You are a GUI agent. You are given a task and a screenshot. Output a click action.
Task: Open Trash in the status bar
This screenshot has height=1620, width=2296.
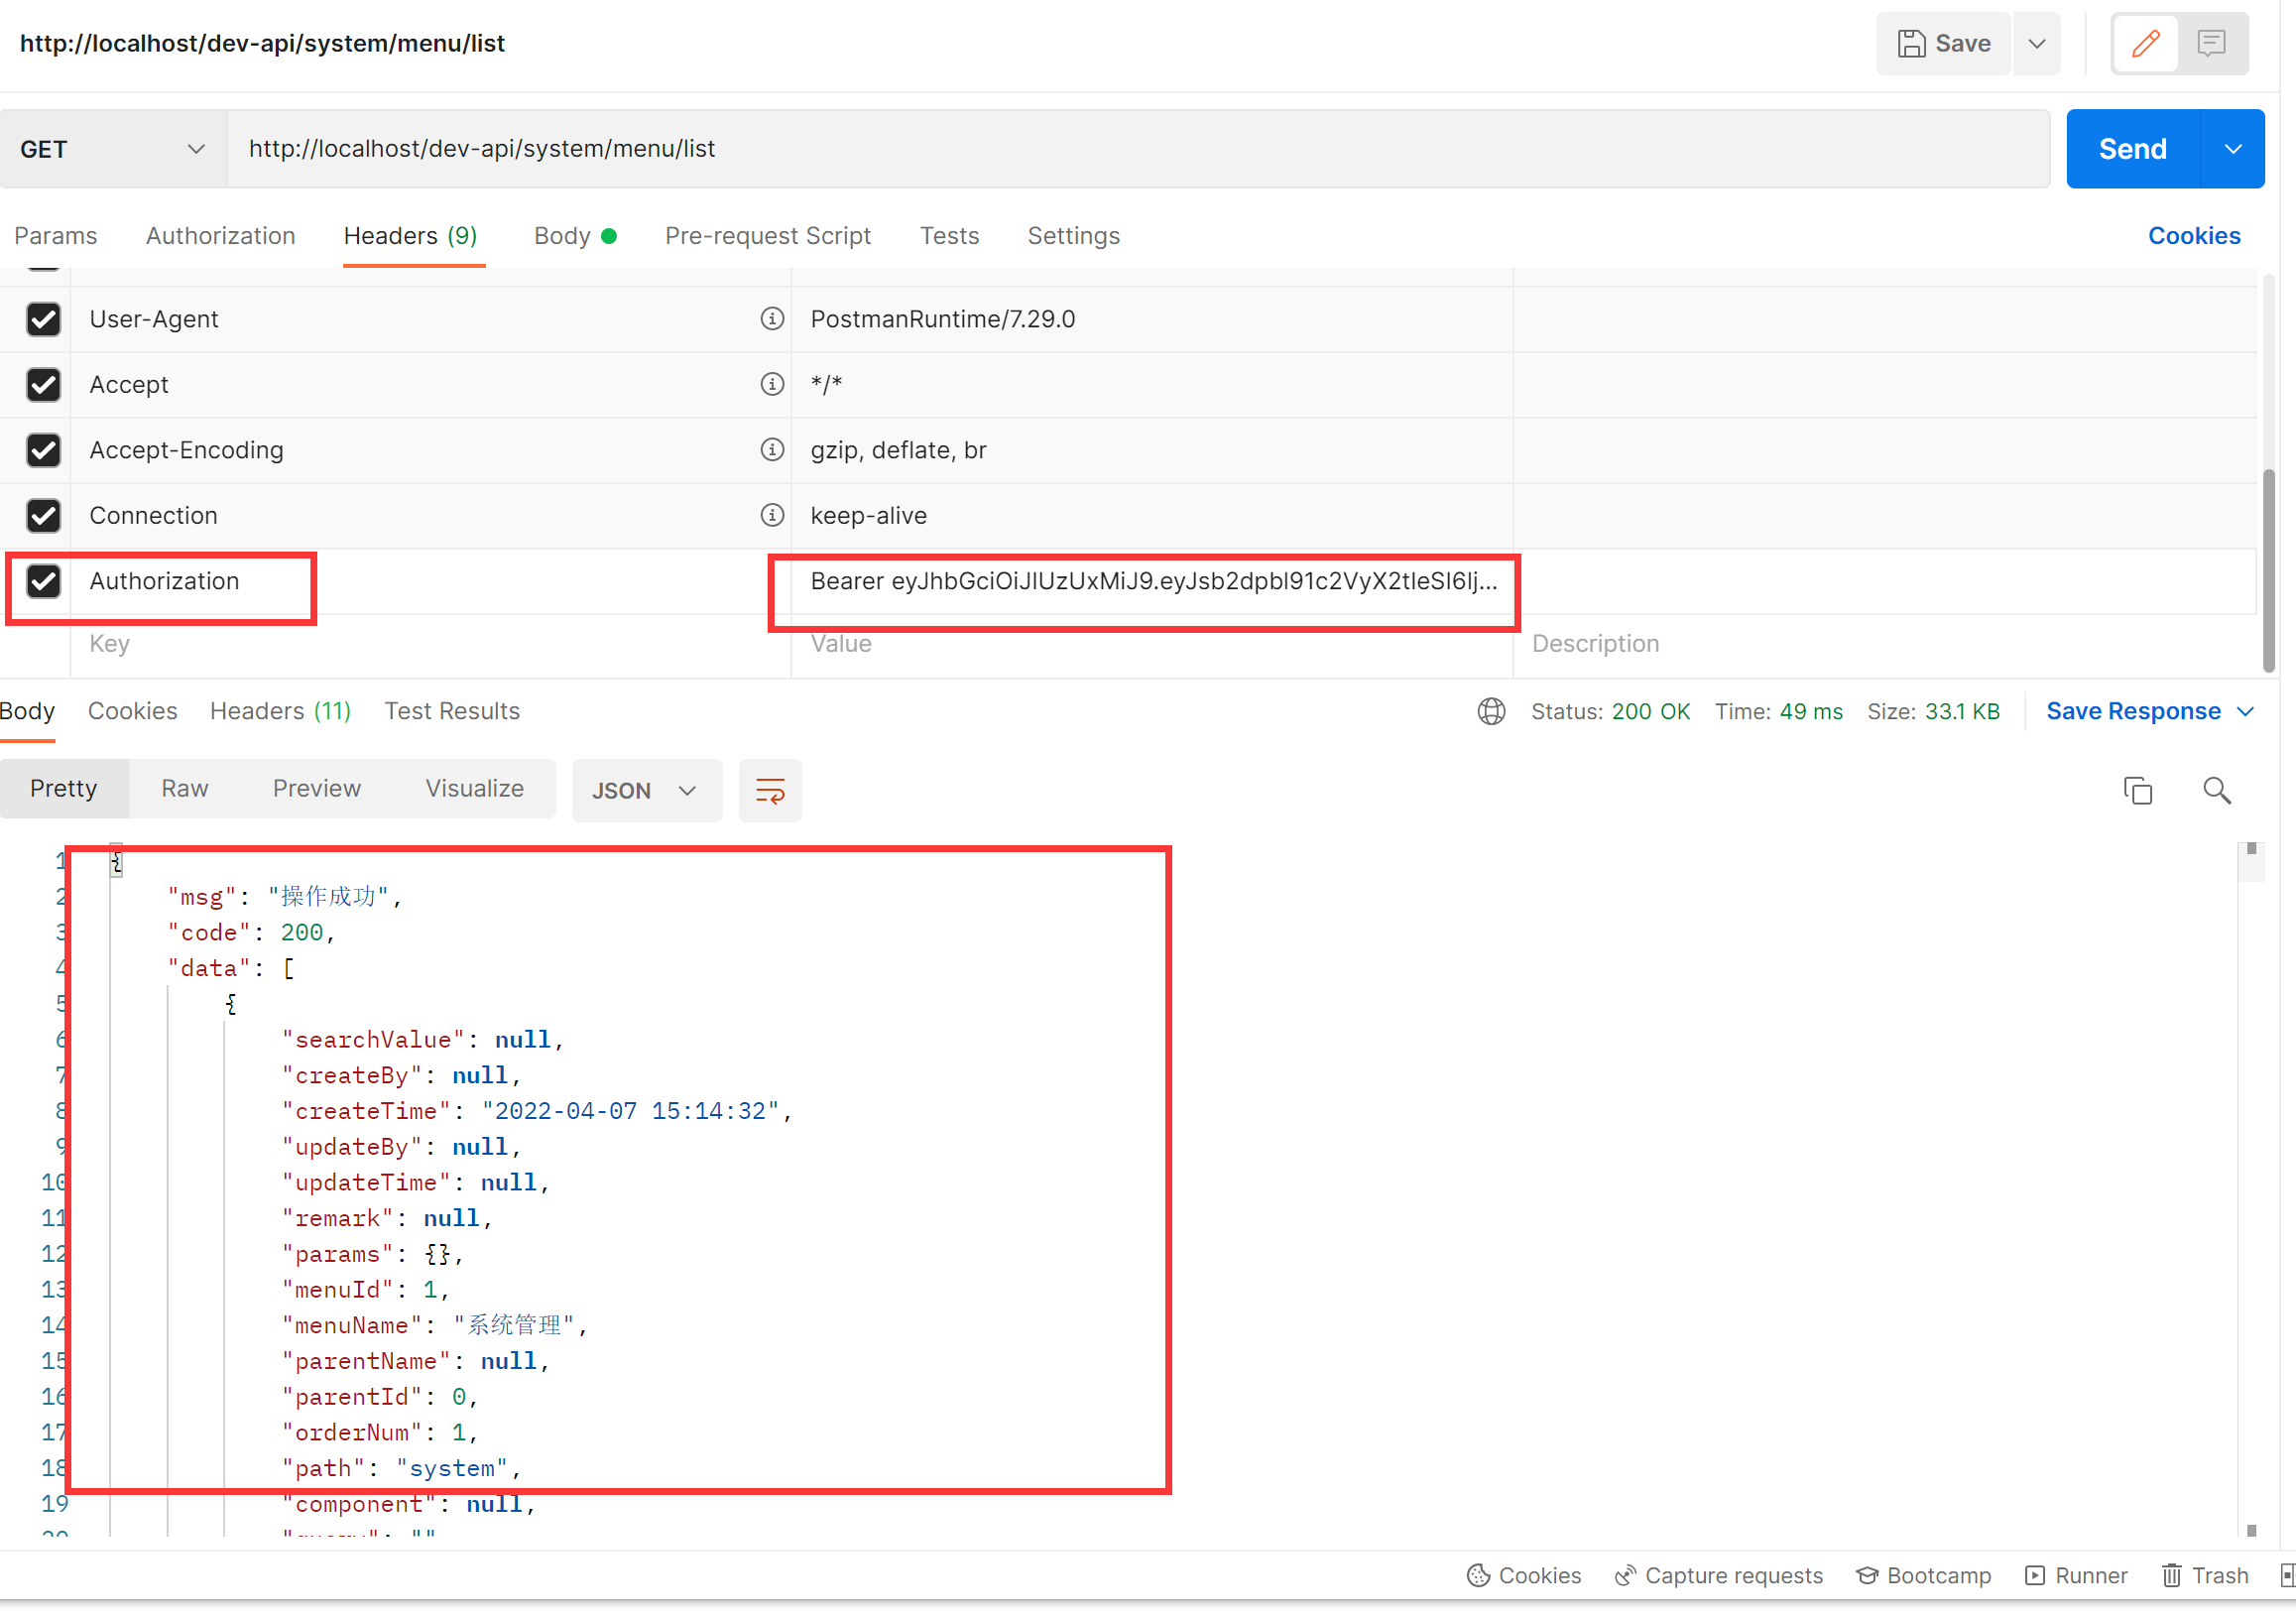click(x=2205, y=1576)
